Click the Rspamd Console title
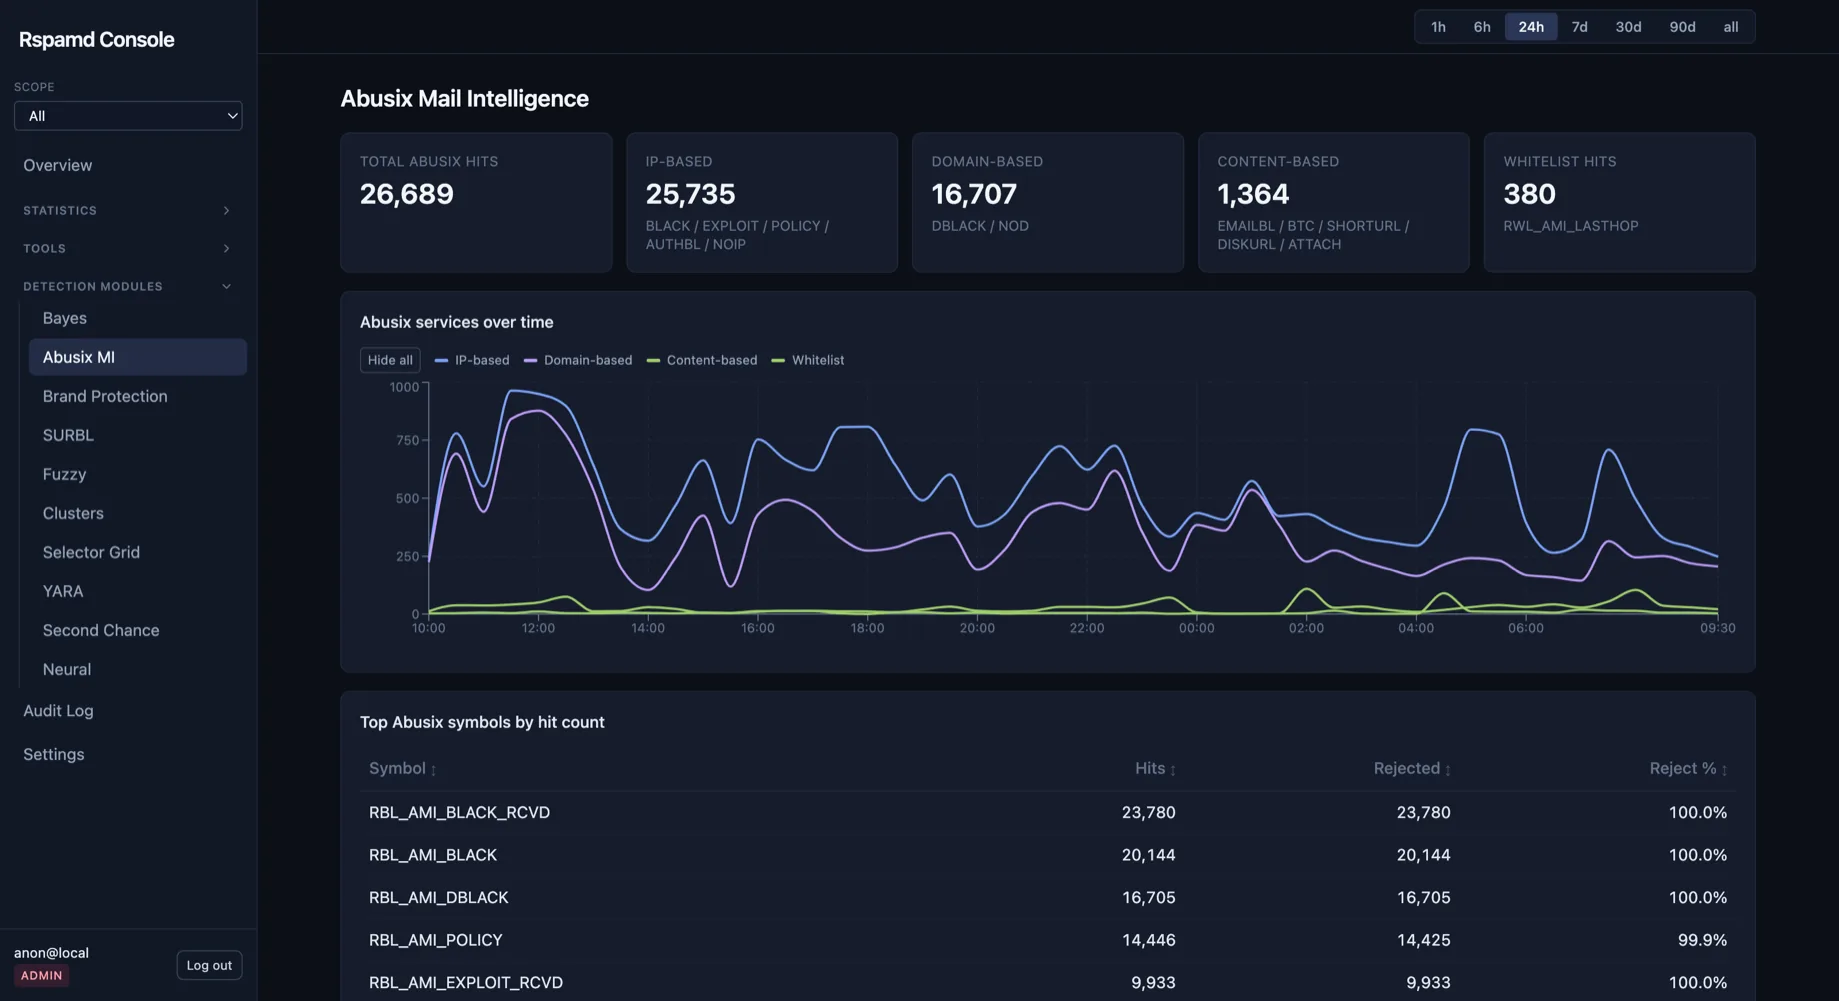Image resolution: width=1839 pixels, height=1001 pixels. point(97,40)
